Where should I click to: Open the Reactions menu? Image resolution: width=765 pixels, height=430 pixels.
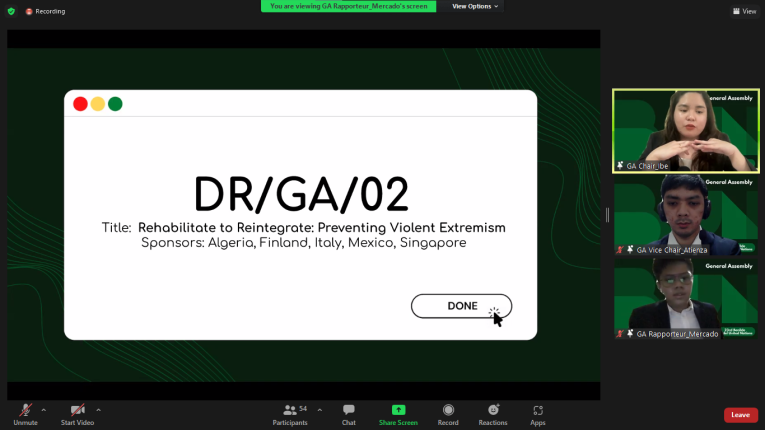click(493, 415)
